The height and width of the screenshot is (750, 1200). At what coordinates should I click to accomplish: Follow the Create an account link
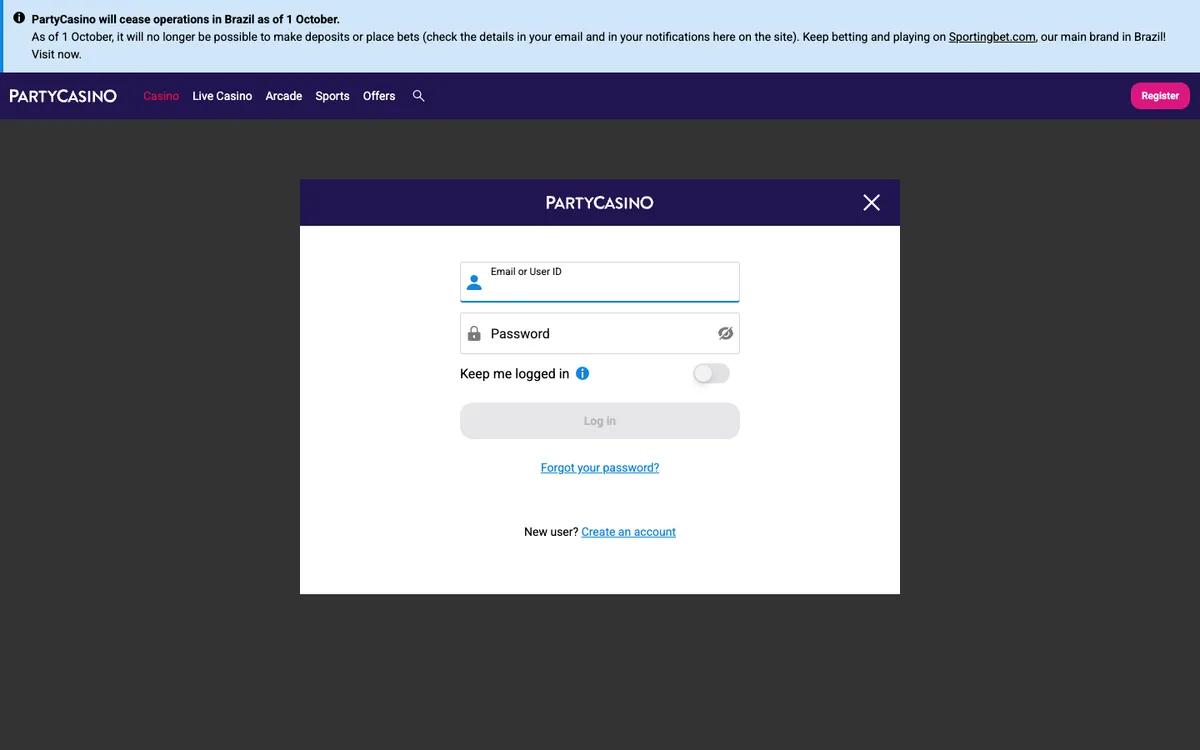pyautogui.click(x=628, y=532)
